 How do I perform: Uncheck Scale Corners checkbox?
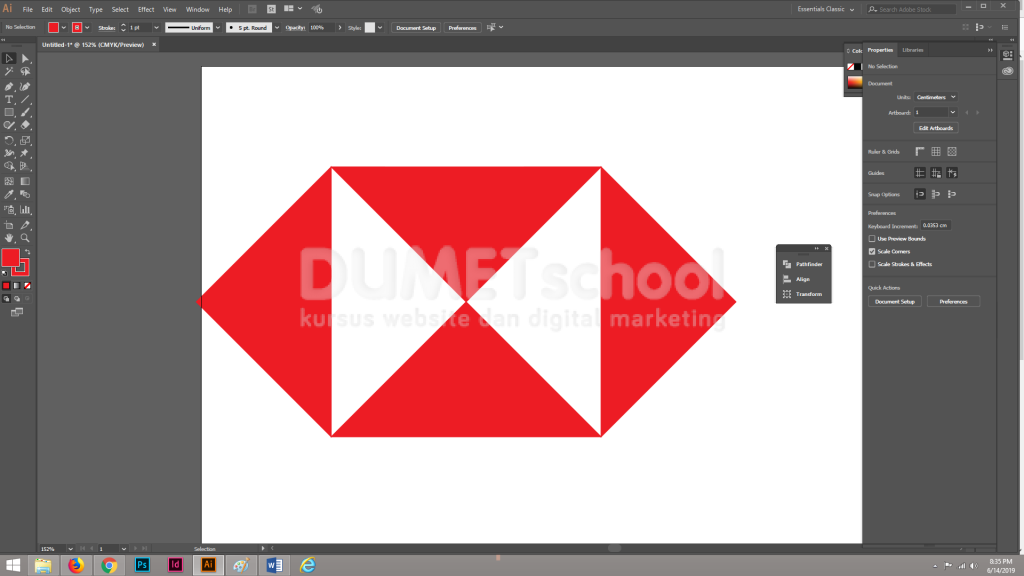click(x=872, y=251)
